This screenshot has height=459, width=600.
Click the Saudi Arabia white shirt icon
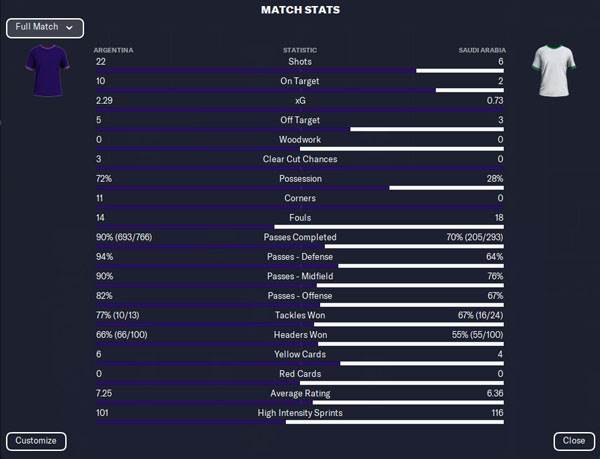point(550,70)
